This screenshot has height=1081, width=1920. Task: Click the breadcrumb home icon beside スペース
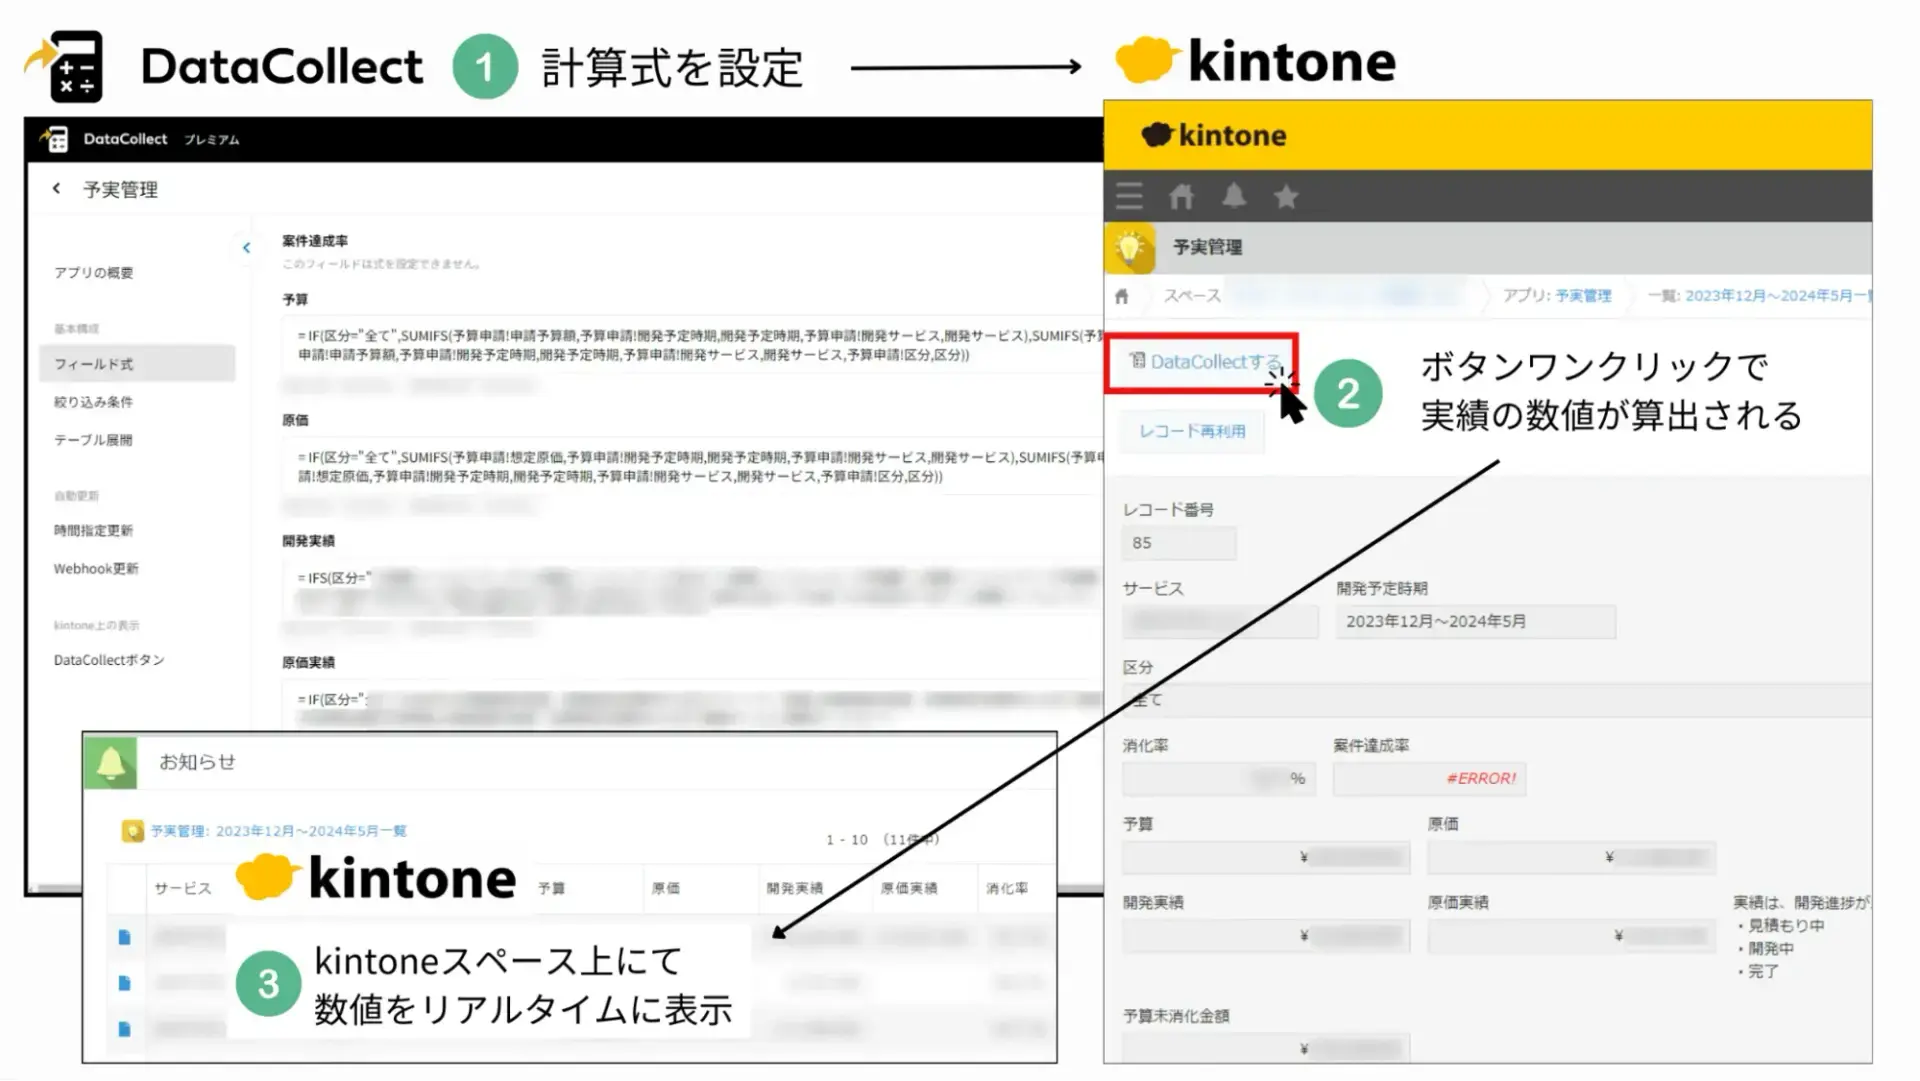click(x=1122, y=296)
